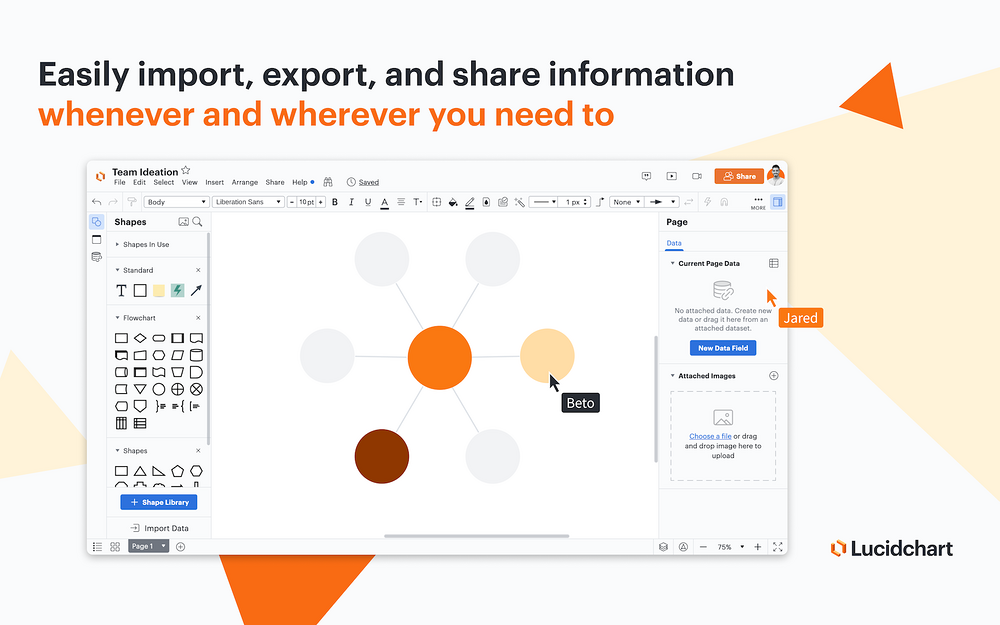Open the Insert menu
The width and height of the screenshot is (1000, 625).
[214, 182]
